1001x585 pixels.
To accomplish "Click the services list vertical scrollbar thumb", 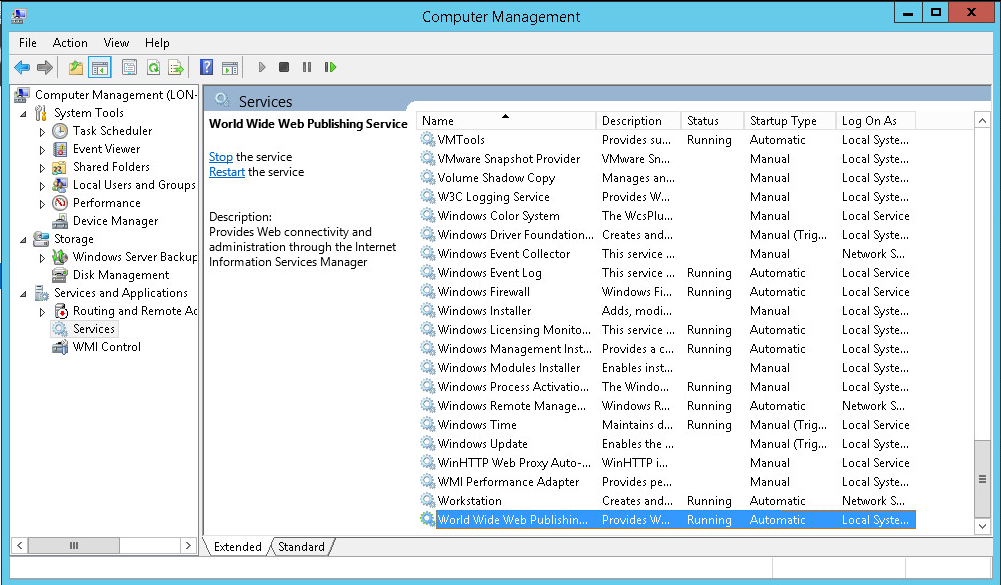I will [982, 479].
